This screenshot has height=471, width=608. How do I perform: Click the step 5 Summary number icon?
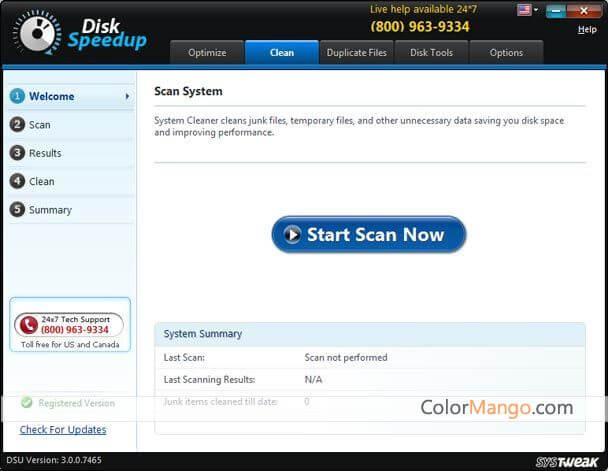[x=17, y=210]
